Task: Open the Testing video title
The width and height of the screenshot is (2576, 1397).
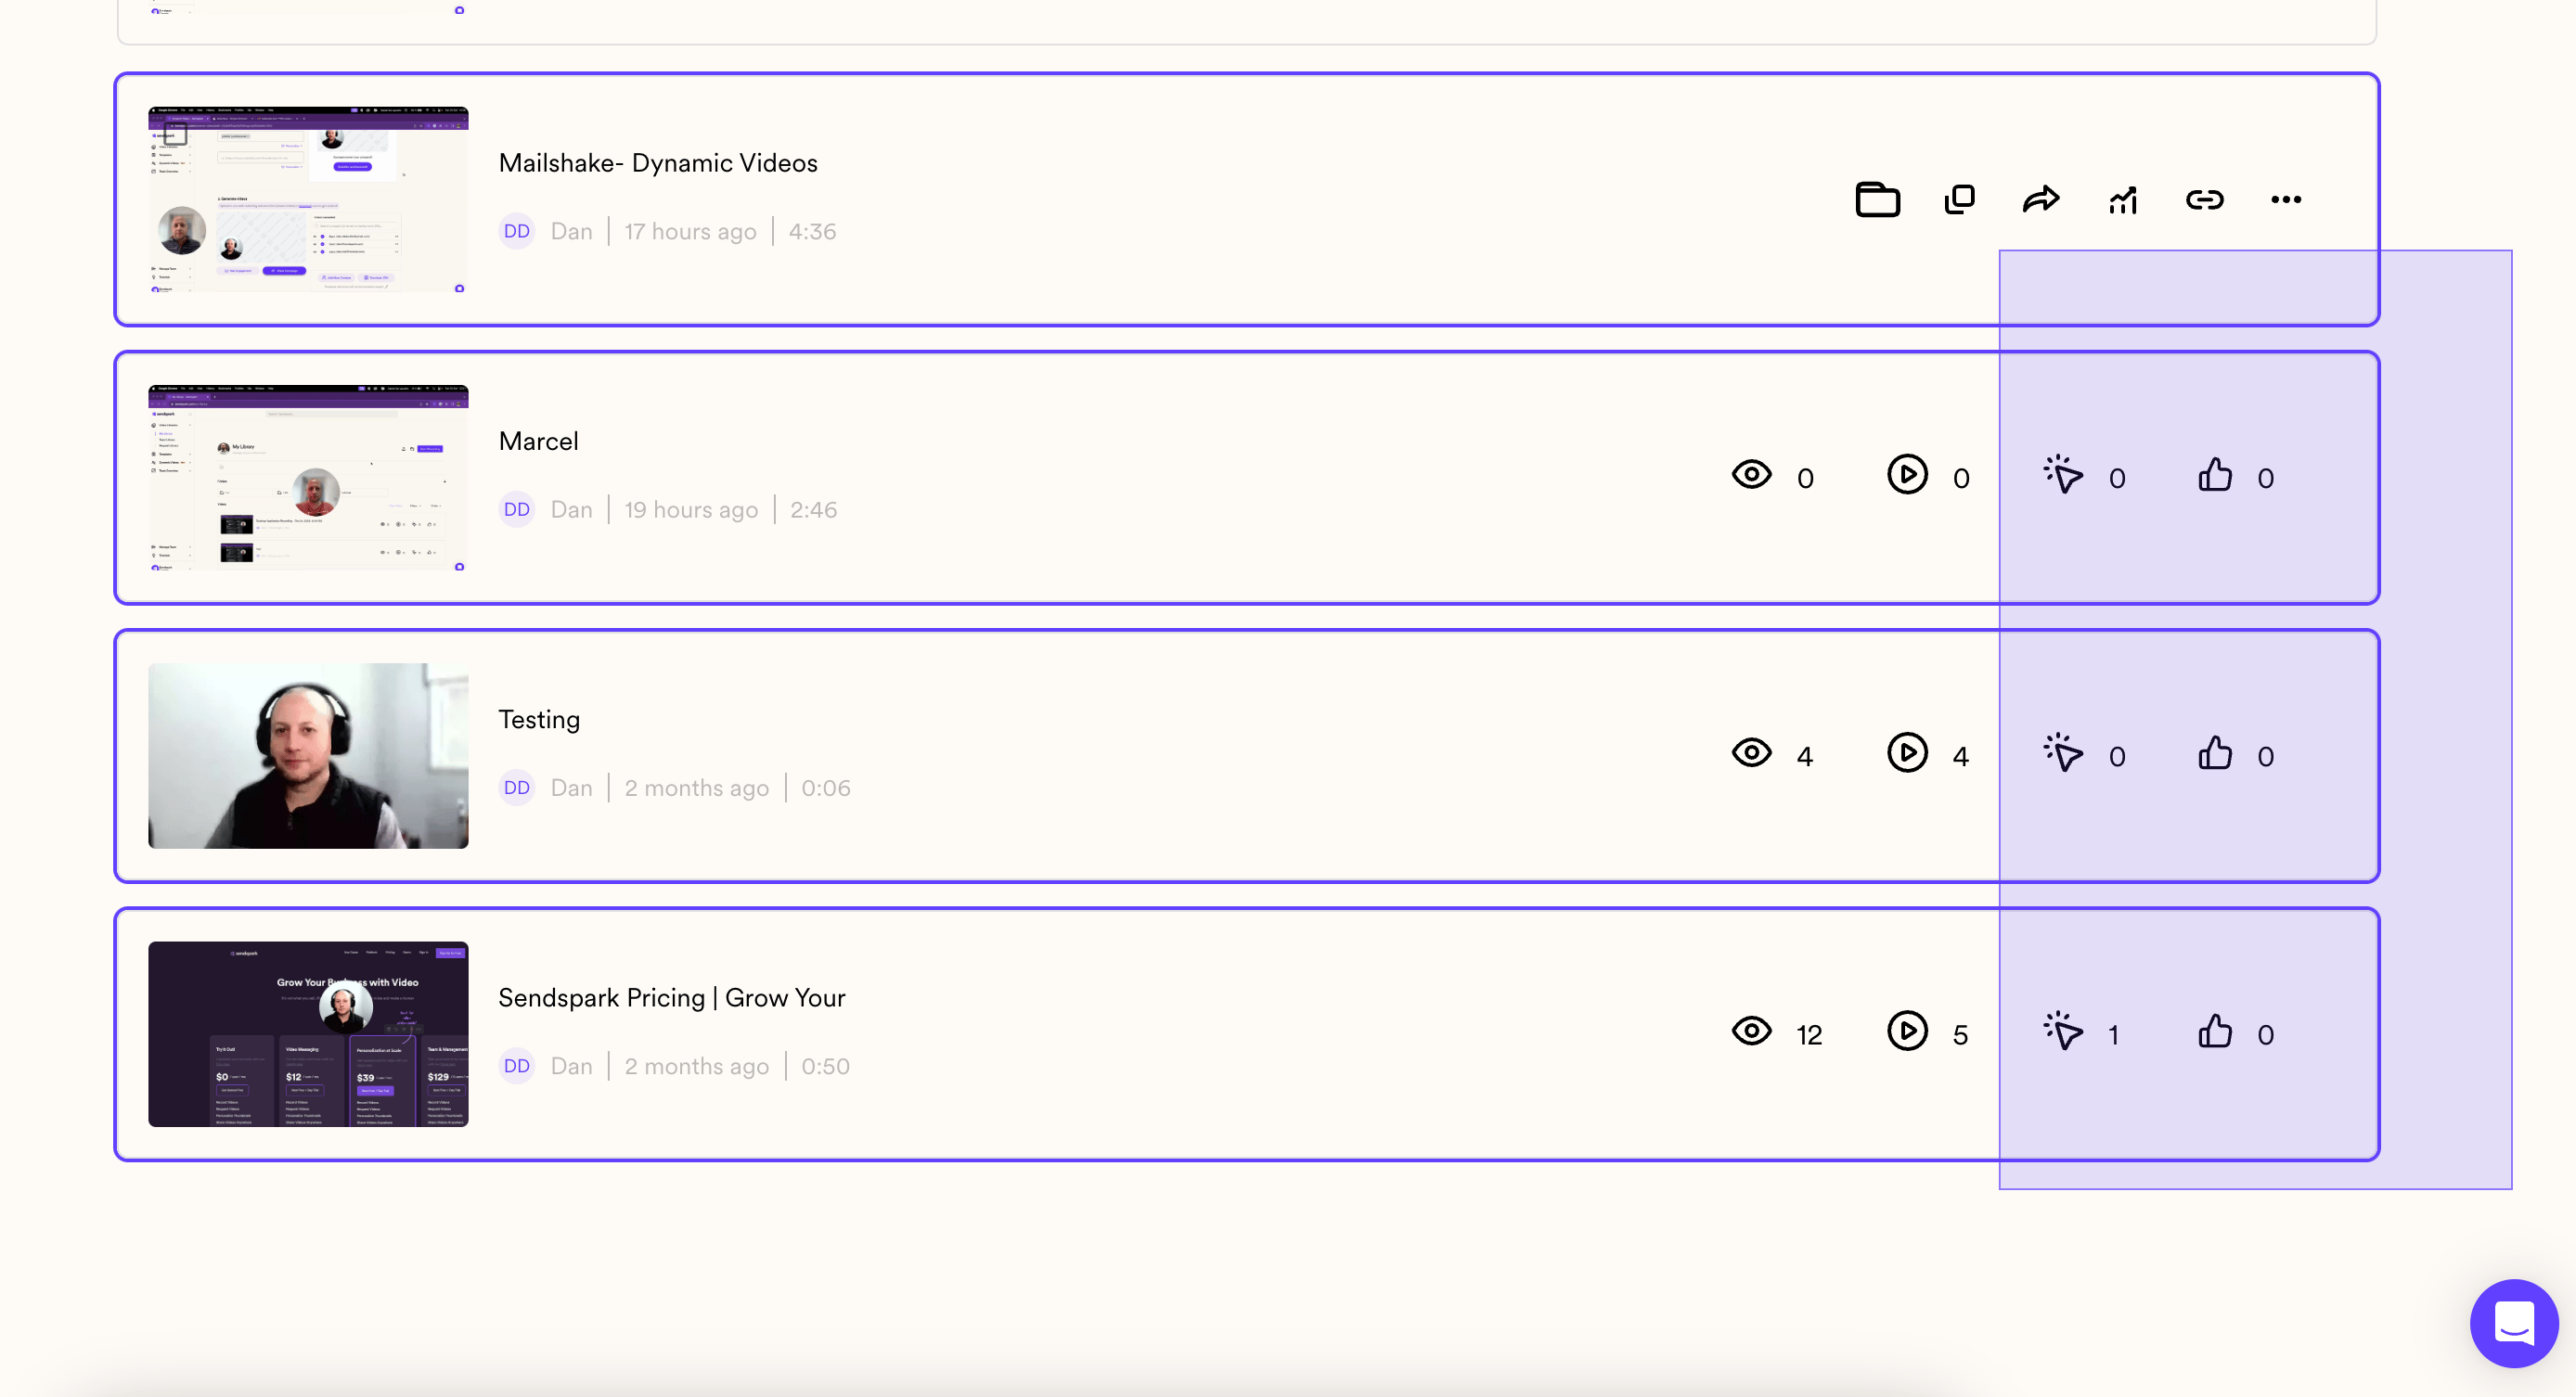Action: pos(539,720)
